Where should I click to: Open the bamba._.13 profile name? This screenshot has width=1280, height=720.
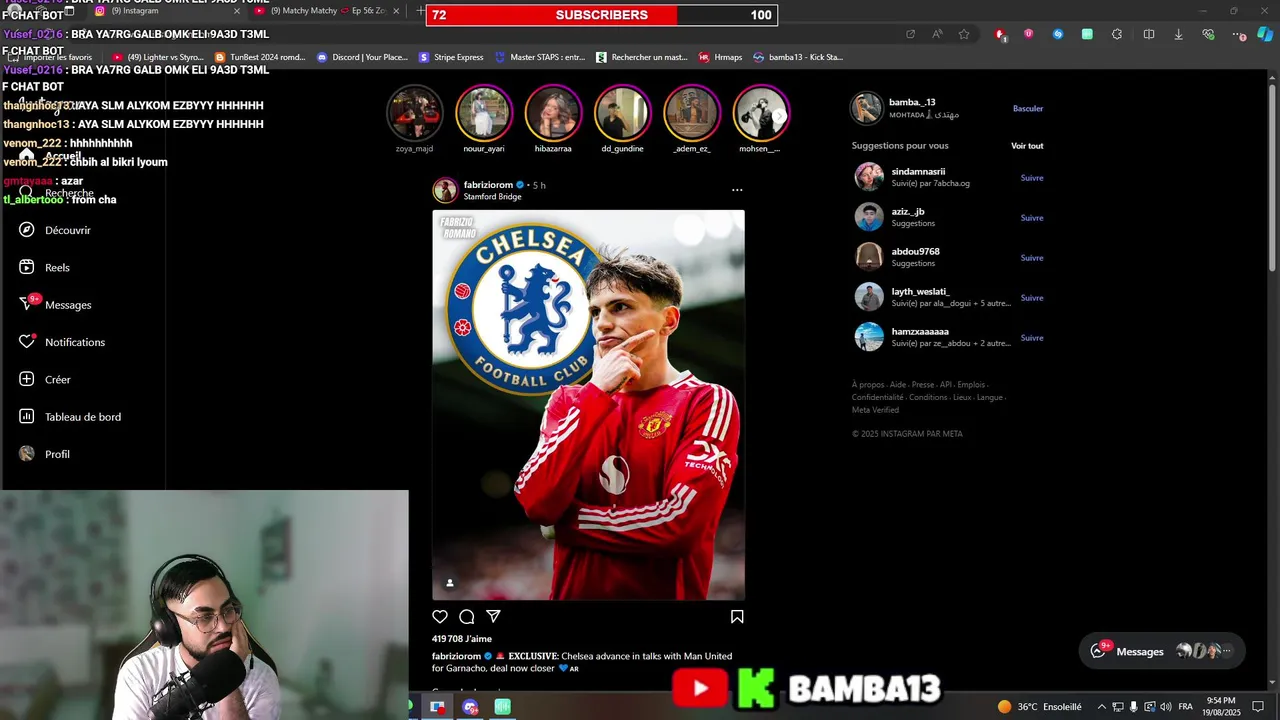pos(912,102)
